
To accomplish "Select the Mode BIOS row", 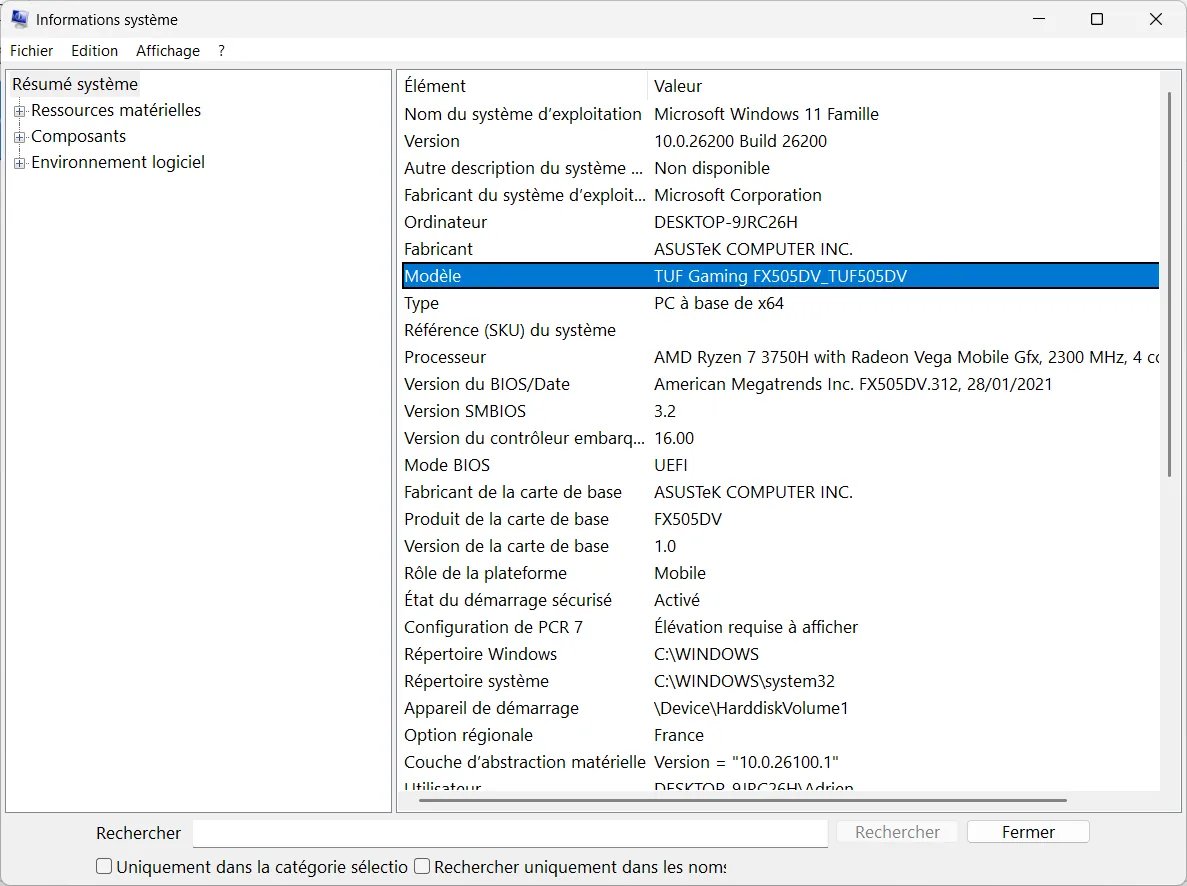I will 780,466.
